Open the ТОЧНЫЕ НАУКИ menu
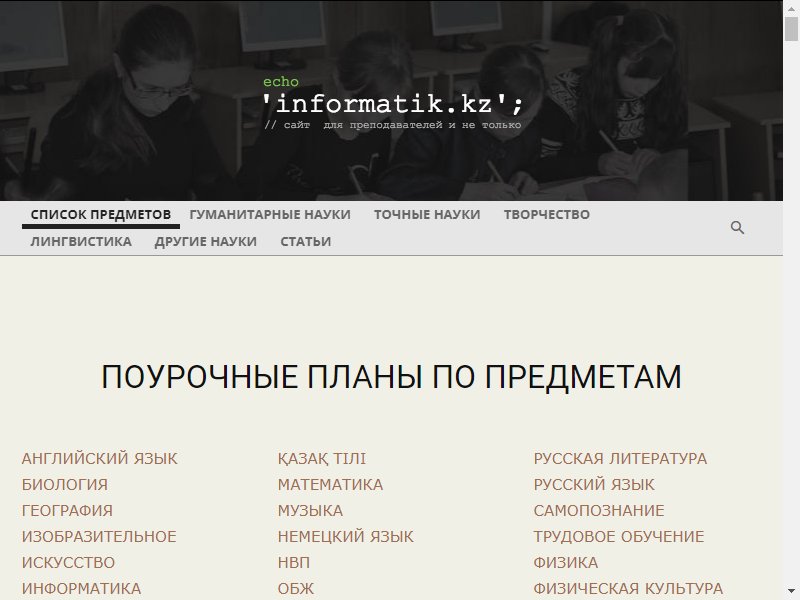The height and width of the screenshot is (600, 800). pyautogui.click(x=427, y=215)
